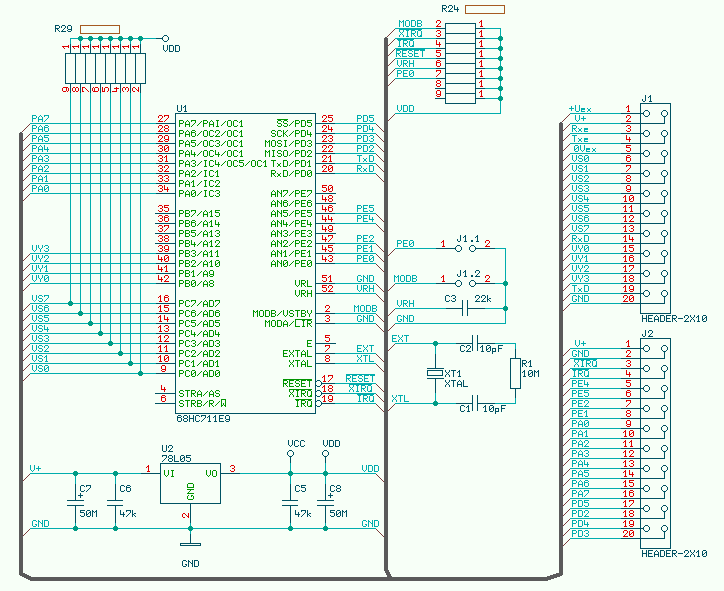Select pin 1 +Uex on J1 header
The image size is (724, 591).
[x=628, y=108]
